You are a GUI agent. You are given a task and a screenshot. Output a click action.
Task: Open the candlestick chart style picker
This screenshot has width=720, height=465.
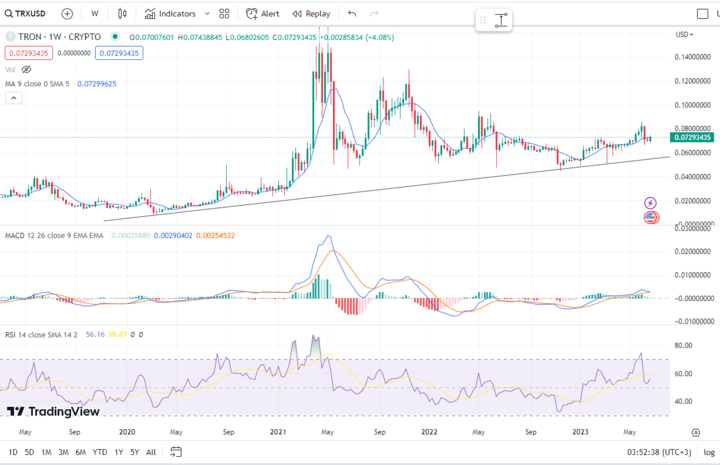click(x=122, y=14)
